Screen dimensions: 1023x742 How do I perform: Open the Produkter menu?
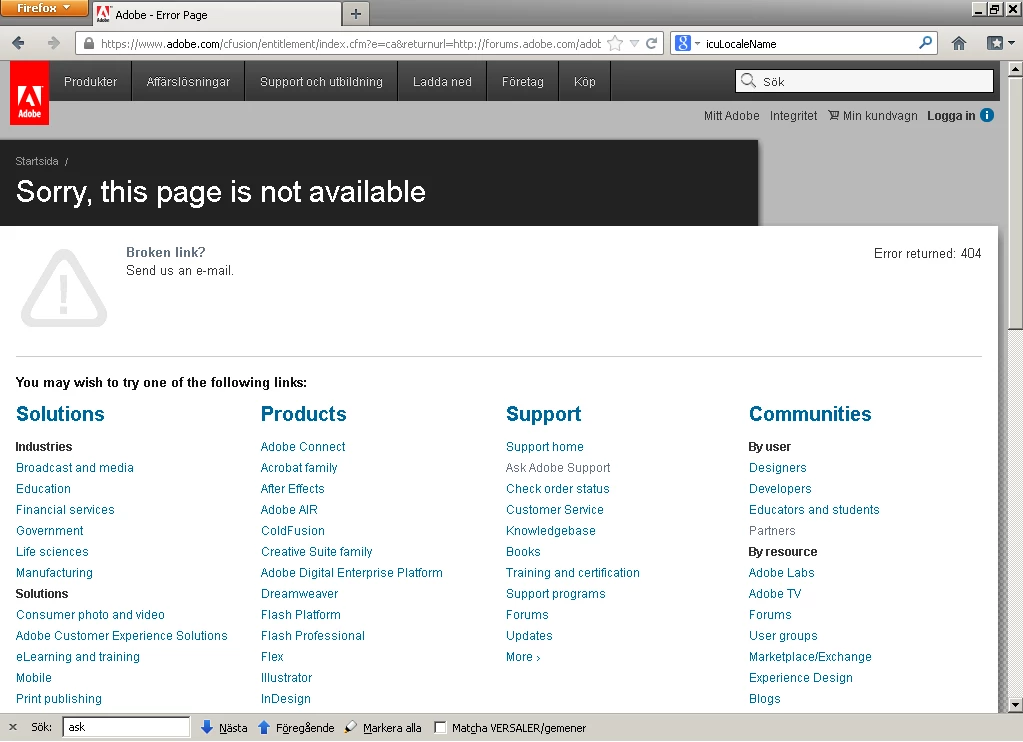coord(91,82)
